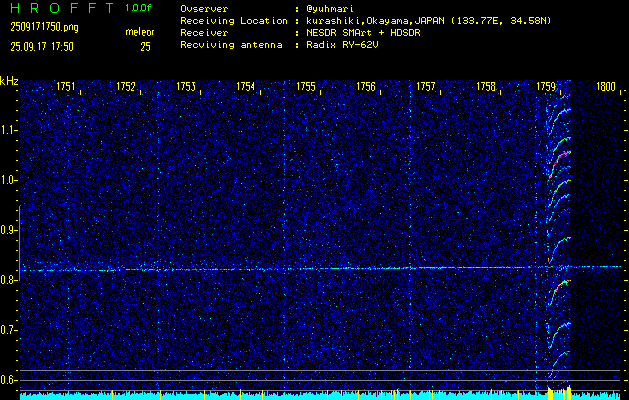Click the 1754 time axis marker
The image size is (629, 400).
click(x=246, y=86)
